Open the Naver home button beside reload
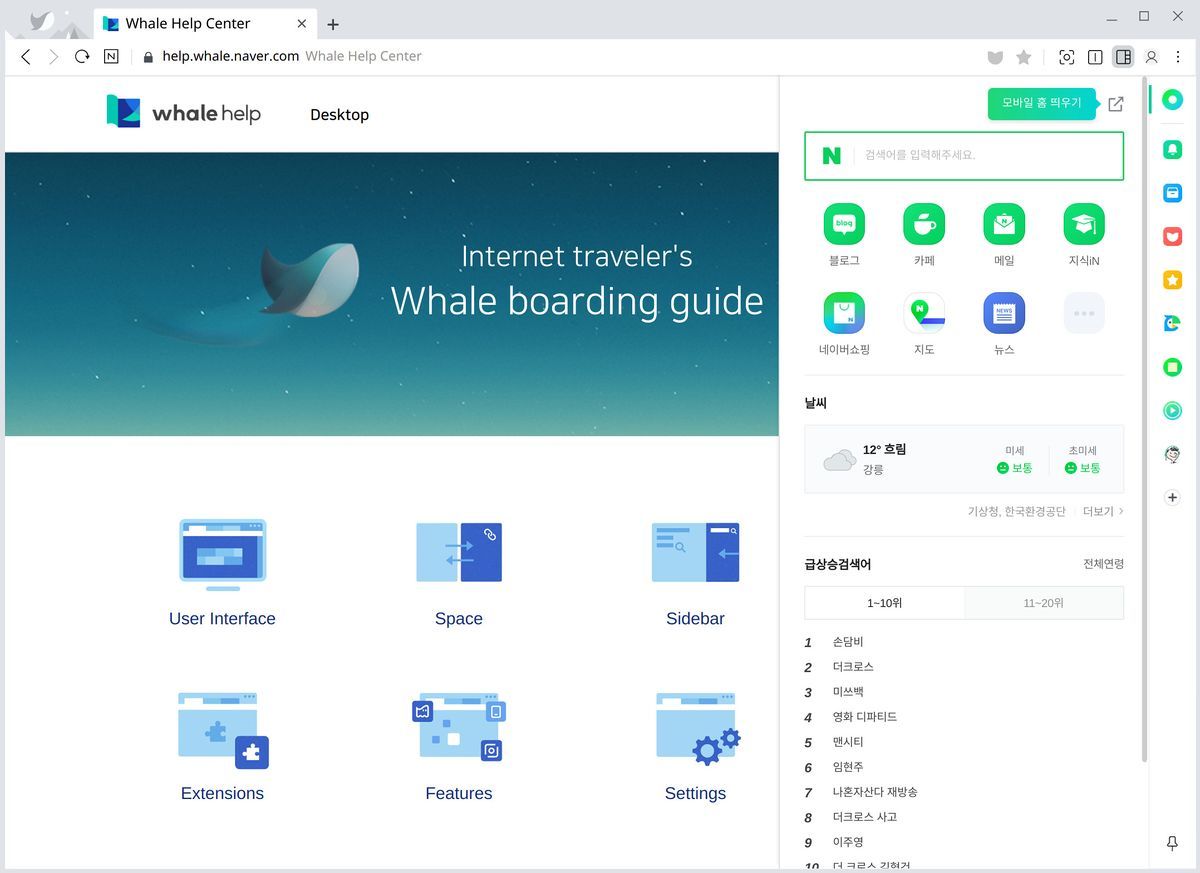The height and width of the screenshot is (873, 1200). [111, 57]
